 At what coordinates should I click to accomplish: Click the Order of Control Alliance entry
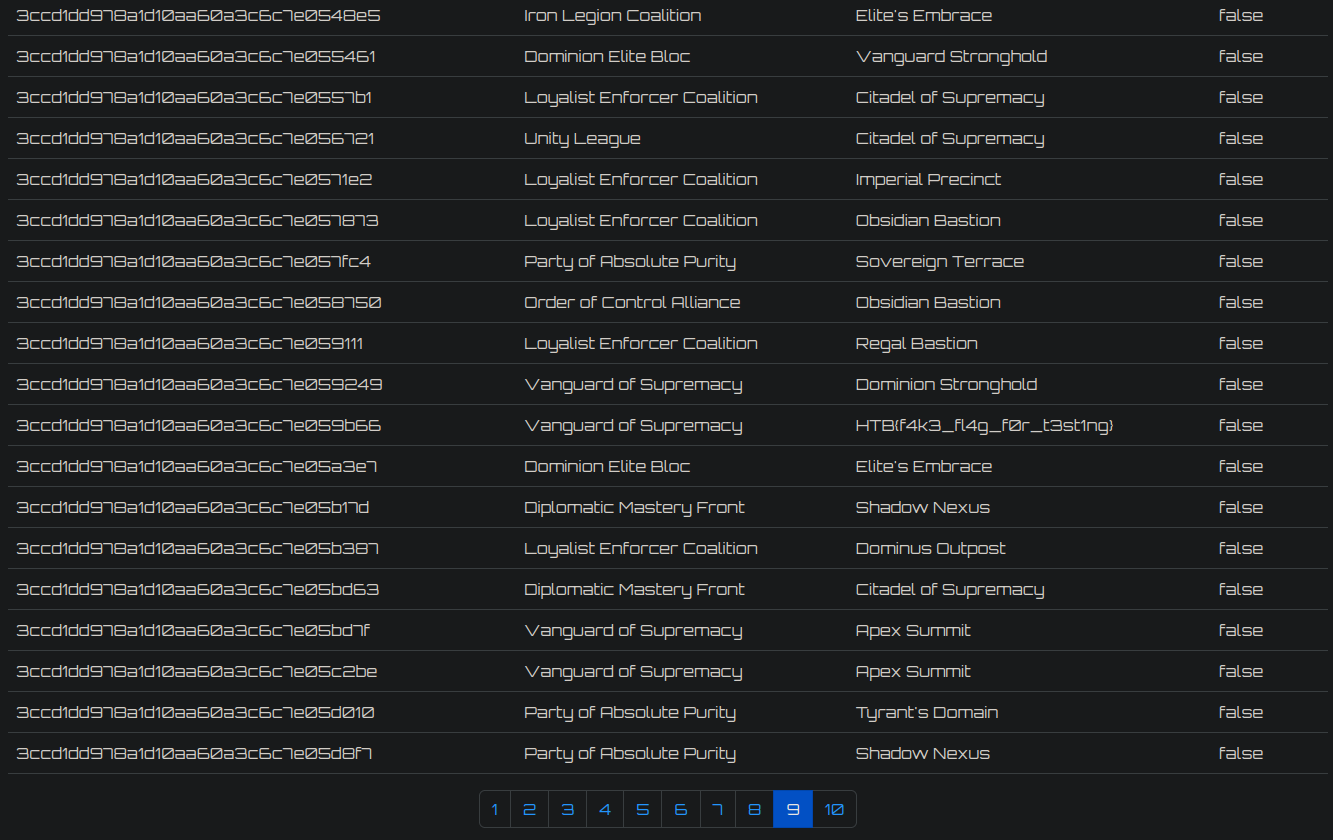tap(632, 303)
